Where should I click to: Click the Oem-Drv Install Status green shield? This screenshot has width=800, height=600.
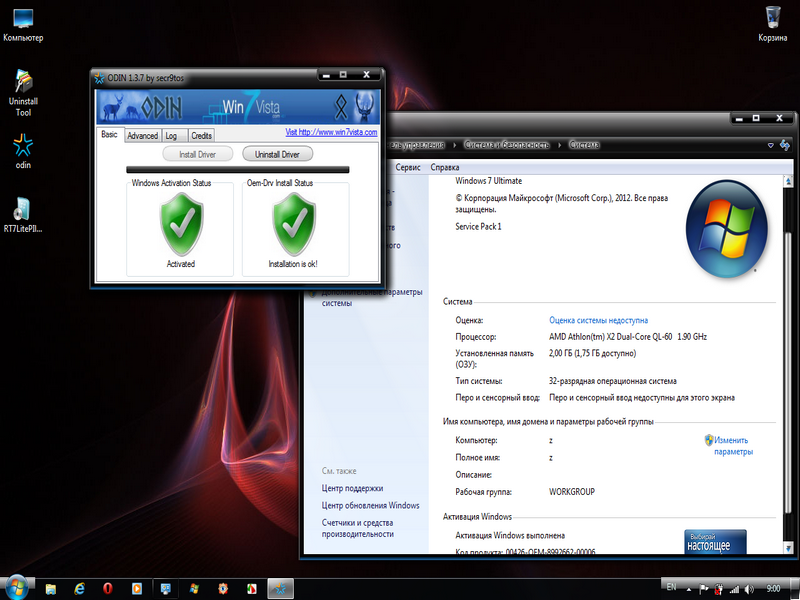tap(294, 224)
